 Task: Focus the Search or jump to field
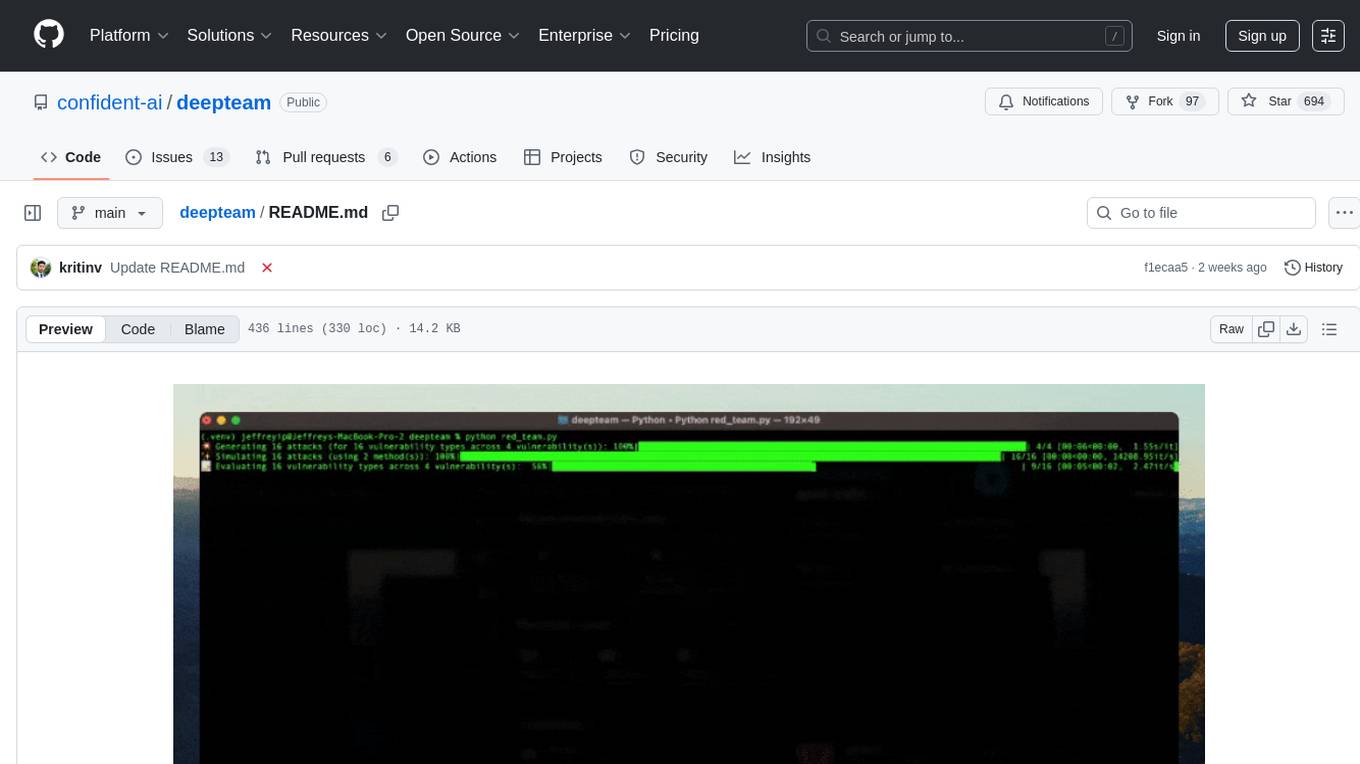(x=969, y=36)
